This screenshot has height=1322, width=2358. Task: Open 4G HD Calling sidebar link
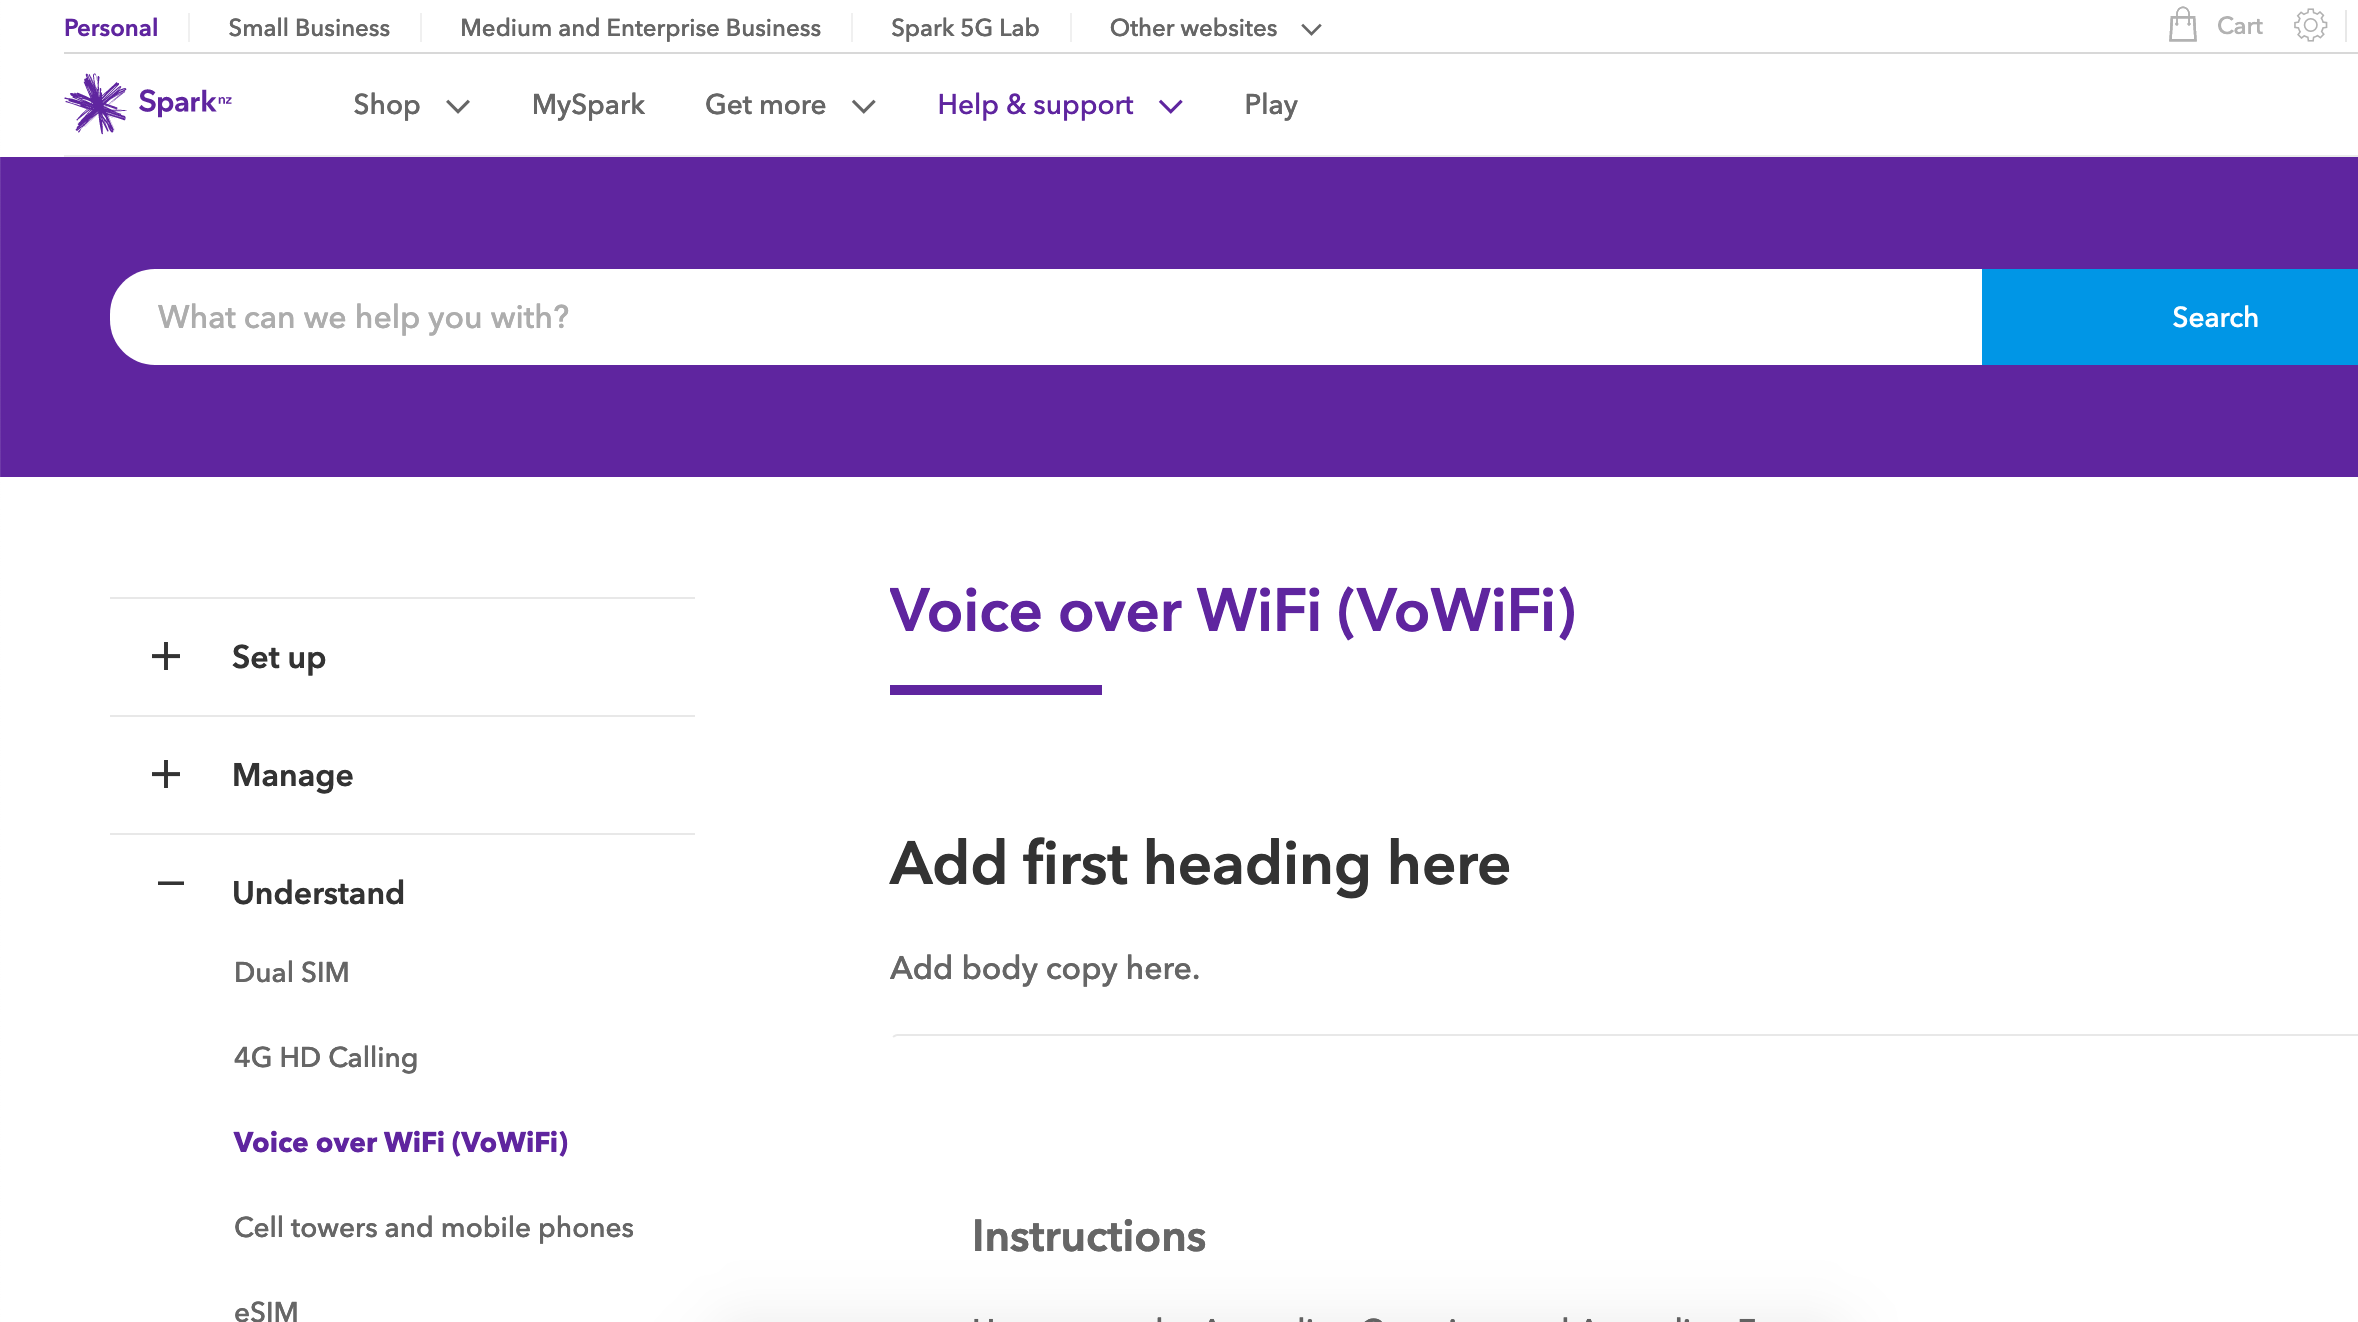tap(325, 1057)
